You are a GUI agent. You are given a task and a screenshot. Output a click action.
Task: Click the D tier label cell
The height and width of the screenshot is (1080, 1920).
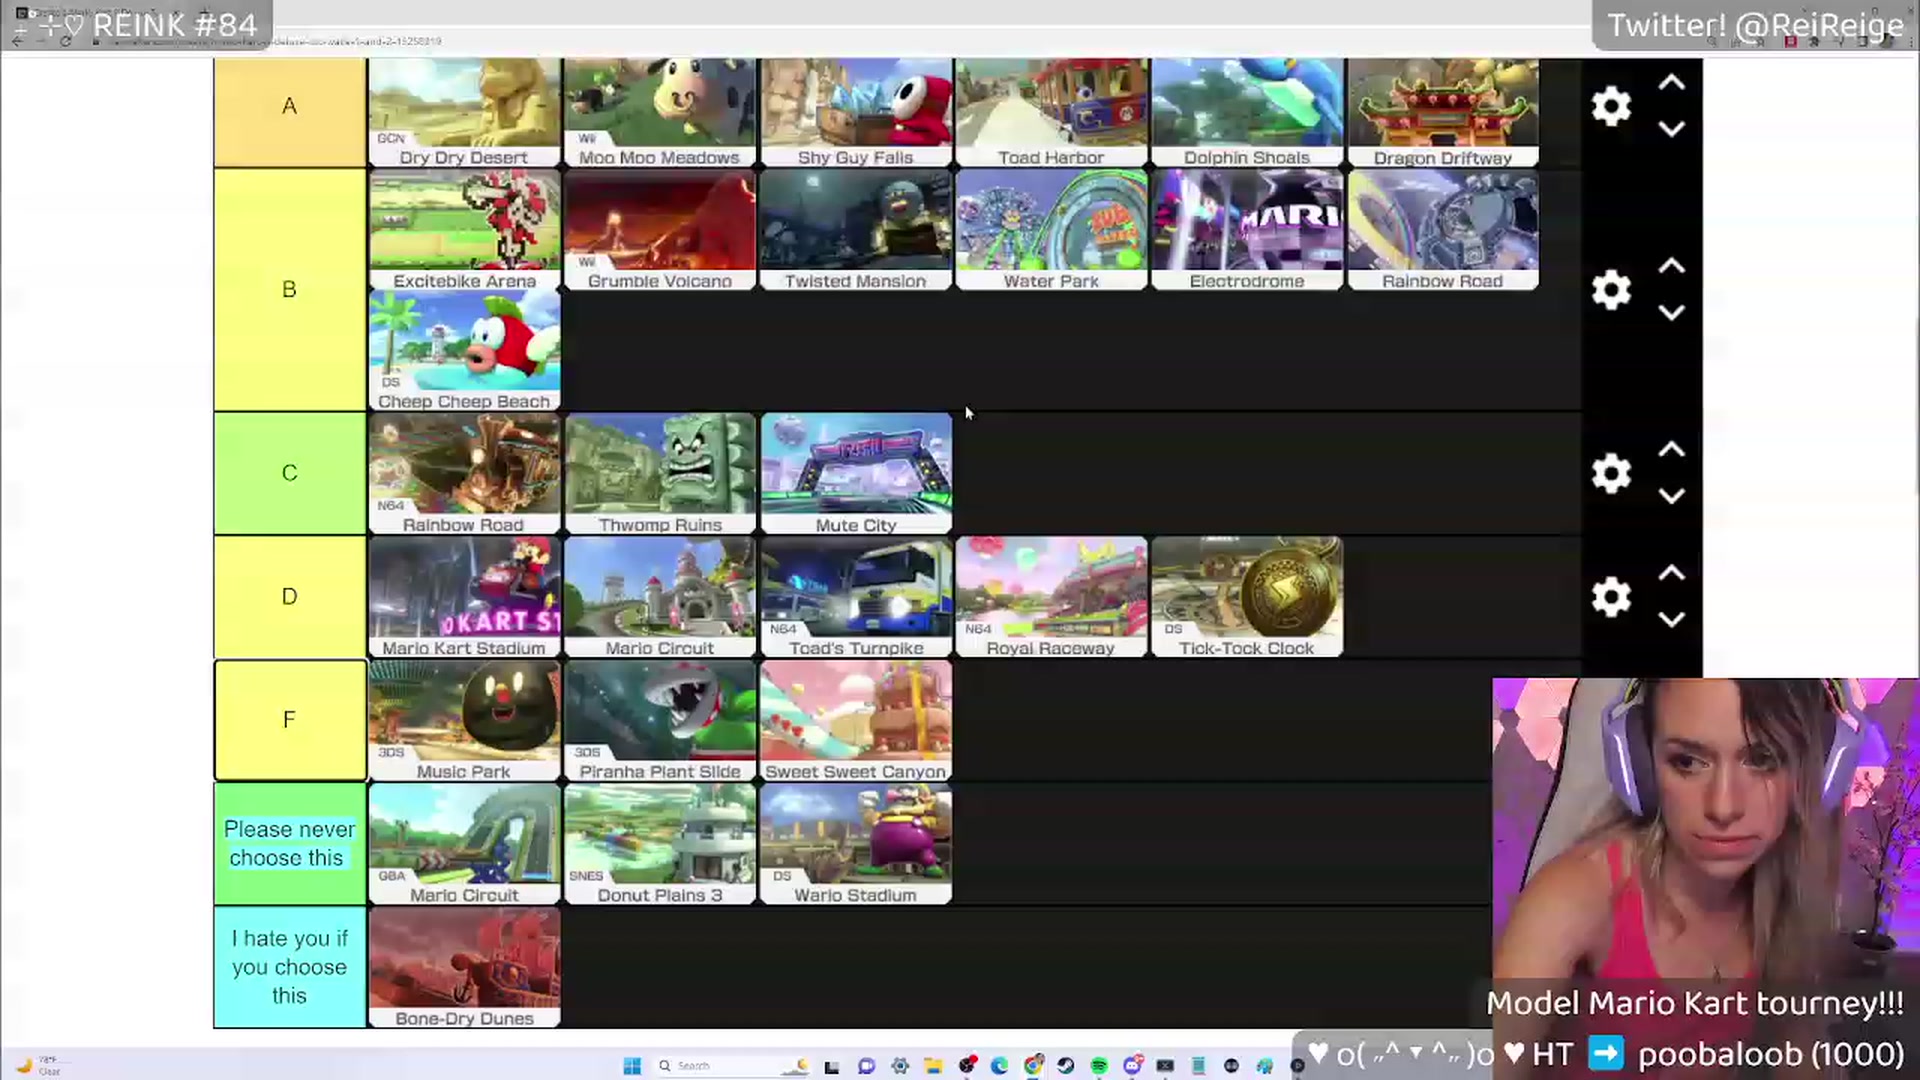290,597
